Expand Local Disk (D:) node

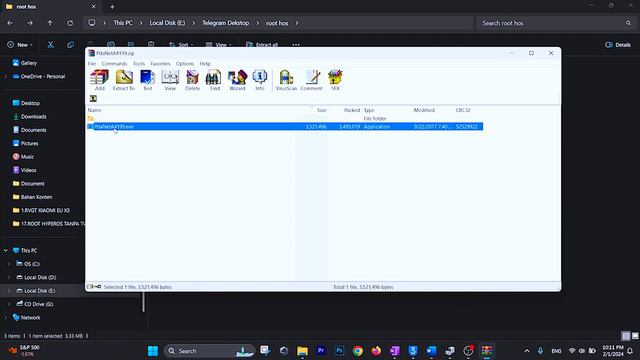pyautogui.click(x=9, y=277)
